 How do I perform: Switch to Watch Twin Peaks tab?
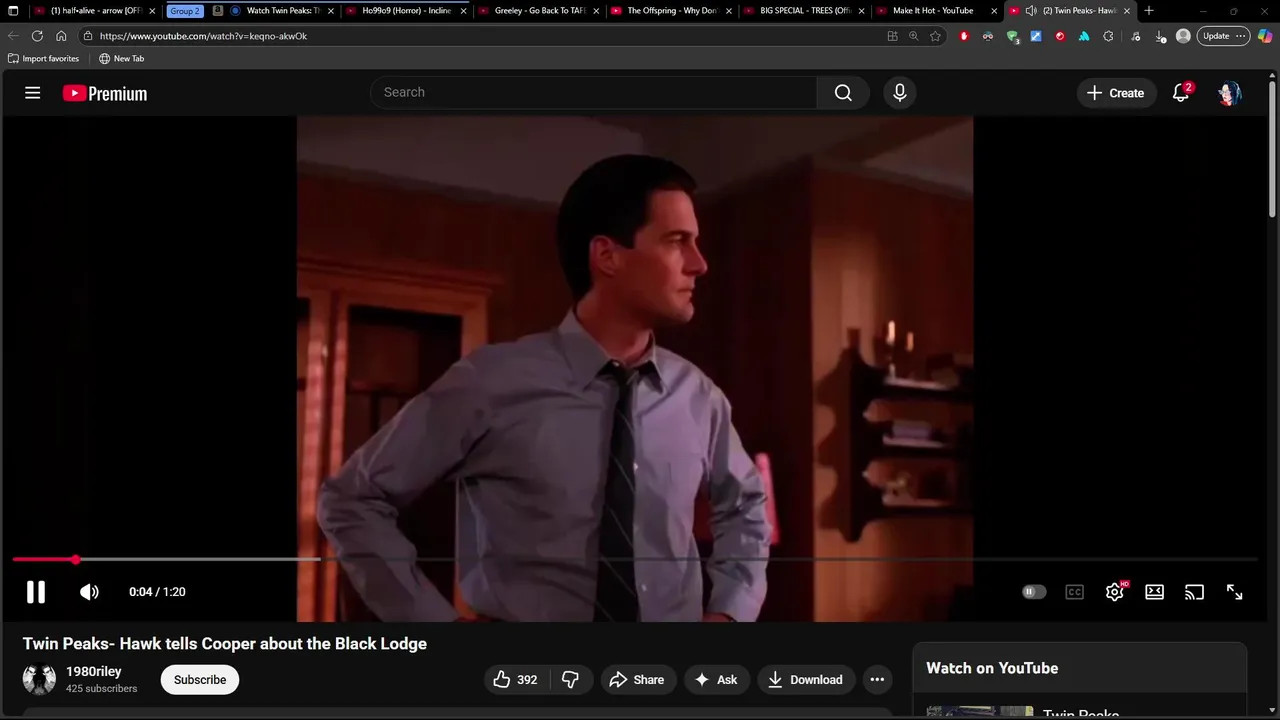click(282, 10)
